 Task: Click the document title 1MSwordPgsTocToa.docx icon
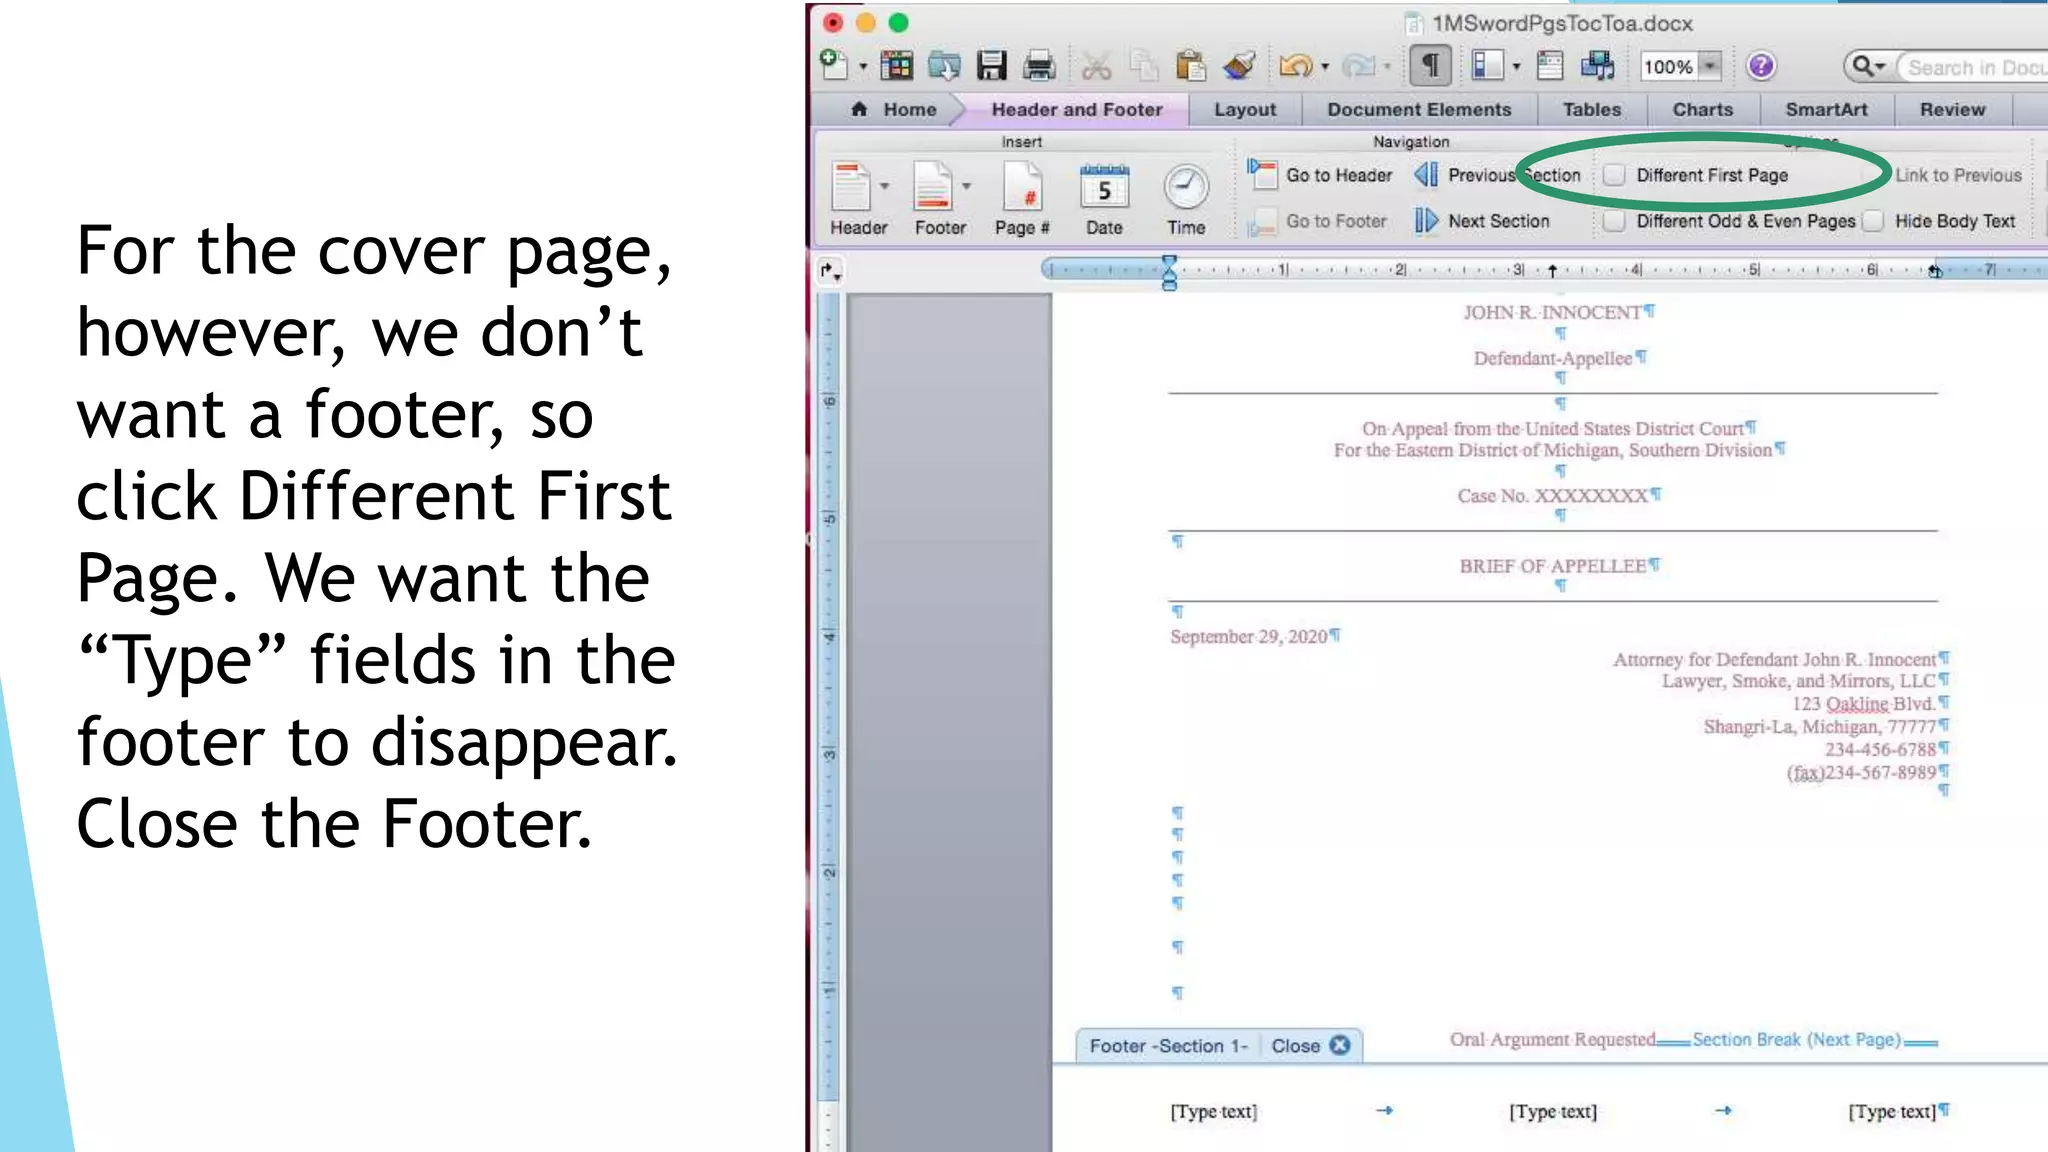pyautogui.click(x=1413, y=23)
